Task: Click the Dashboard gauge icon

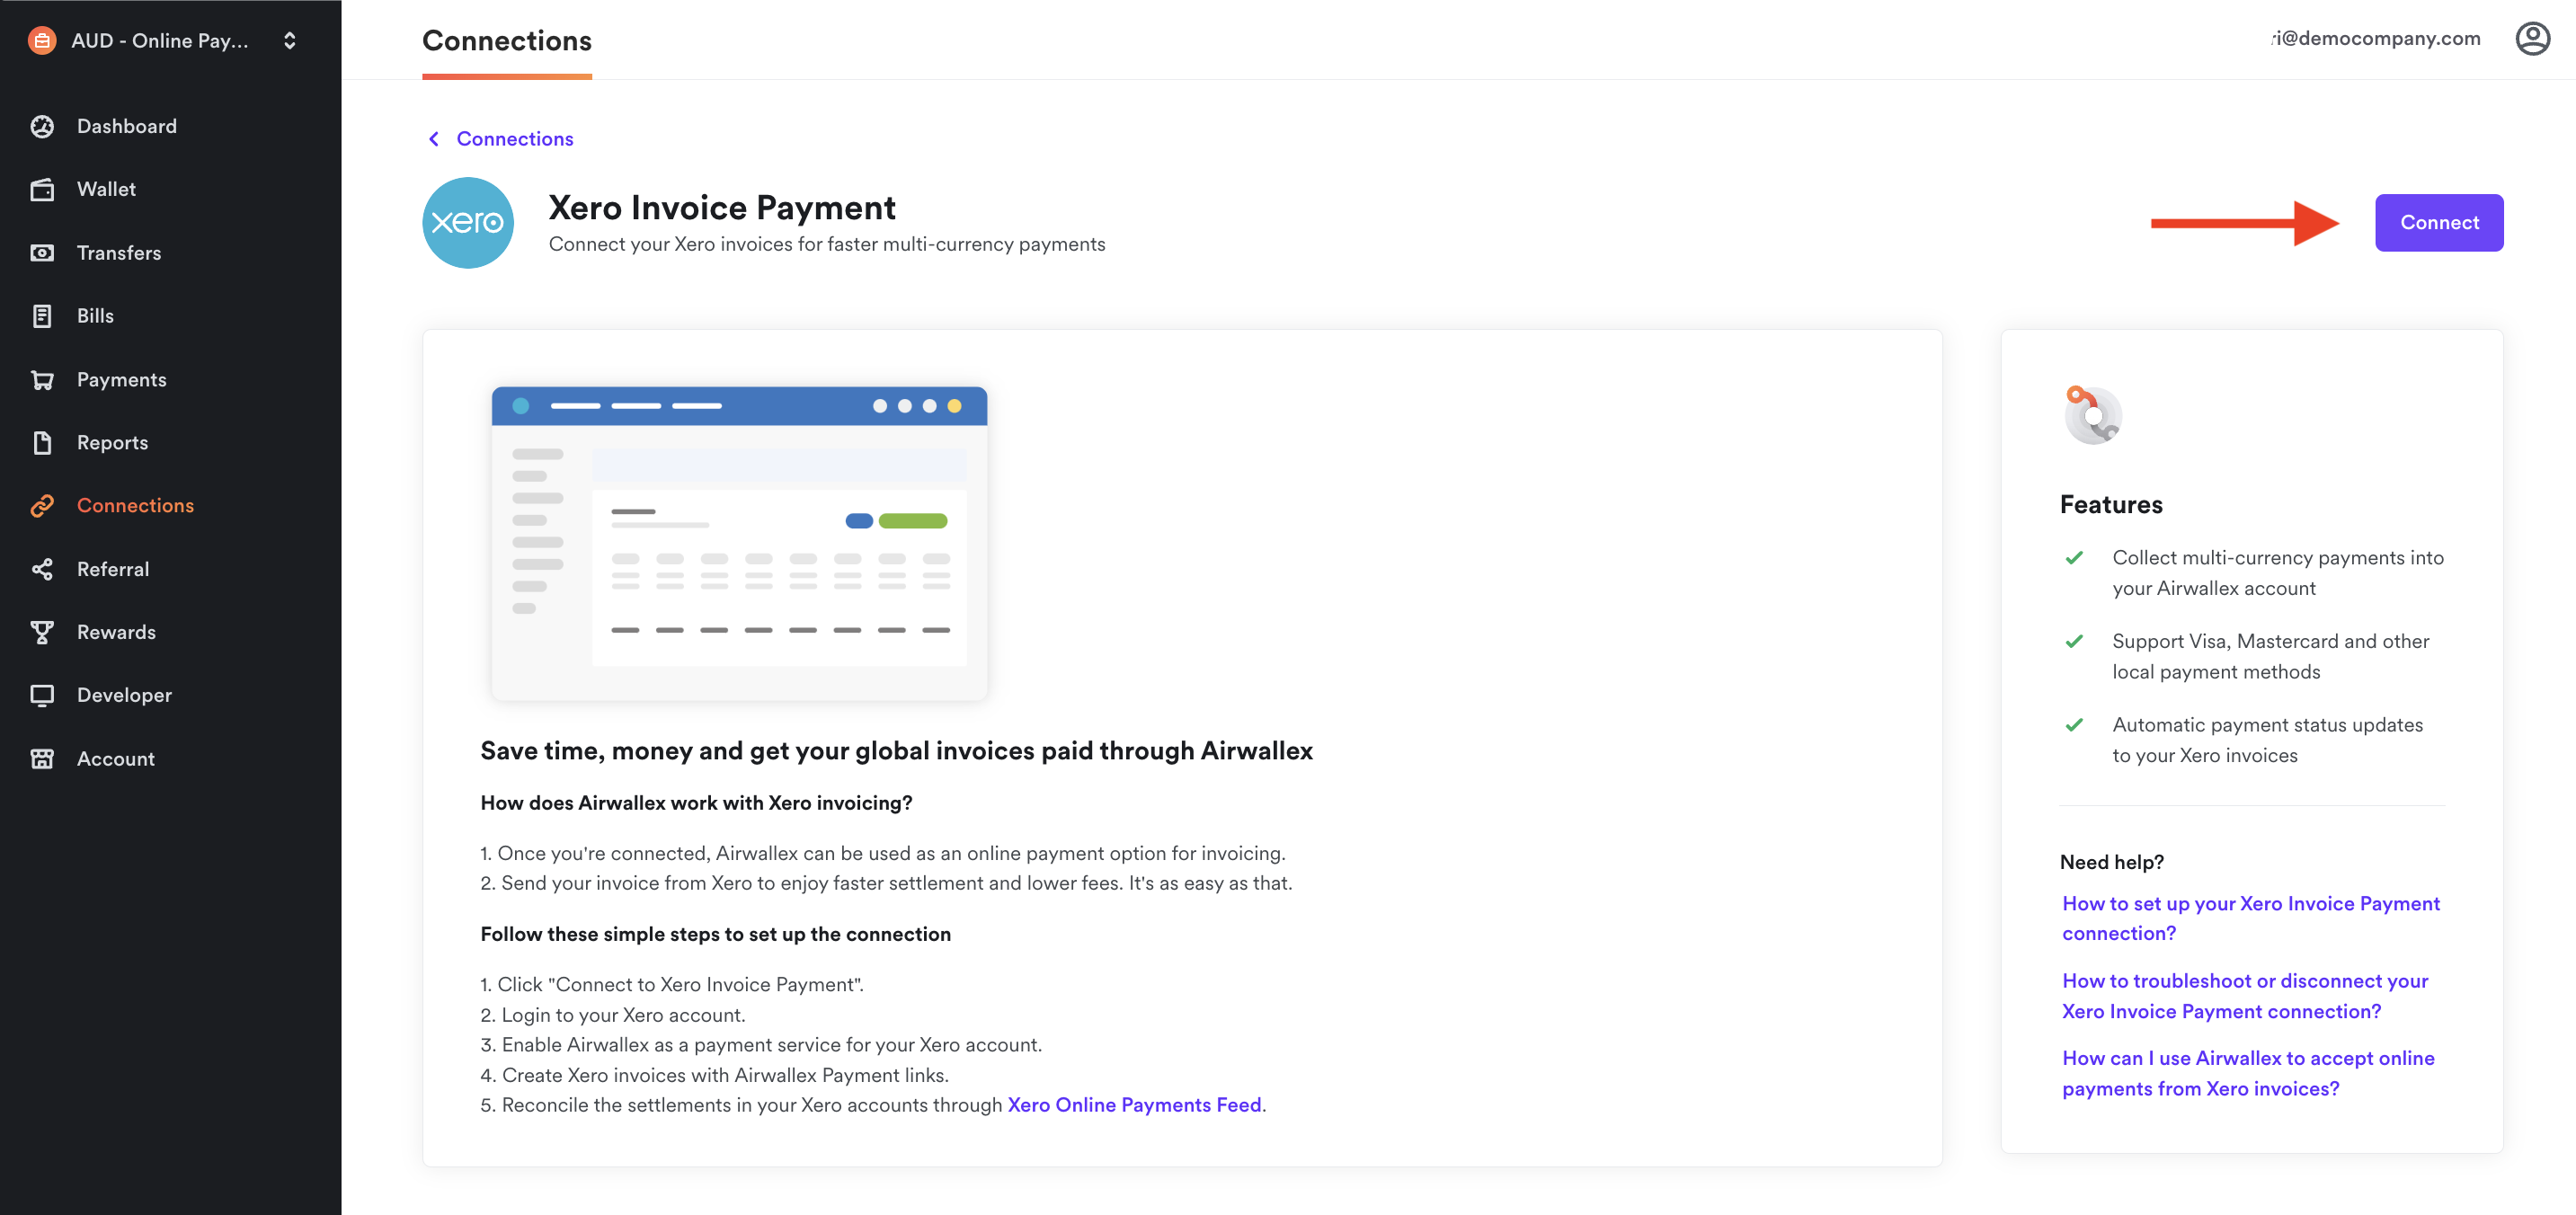Action: click(x=42, y=126)
